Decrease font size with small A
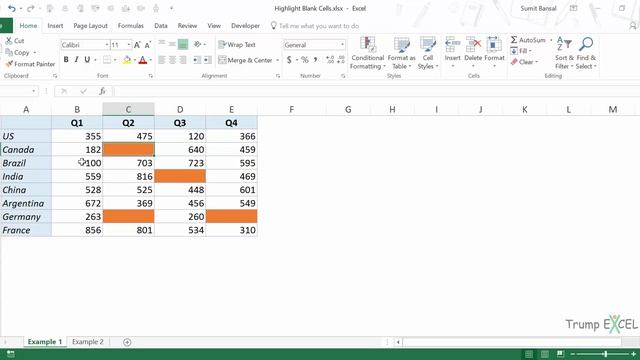This screenshot has width=640, height=360. (x=148, y=45)
